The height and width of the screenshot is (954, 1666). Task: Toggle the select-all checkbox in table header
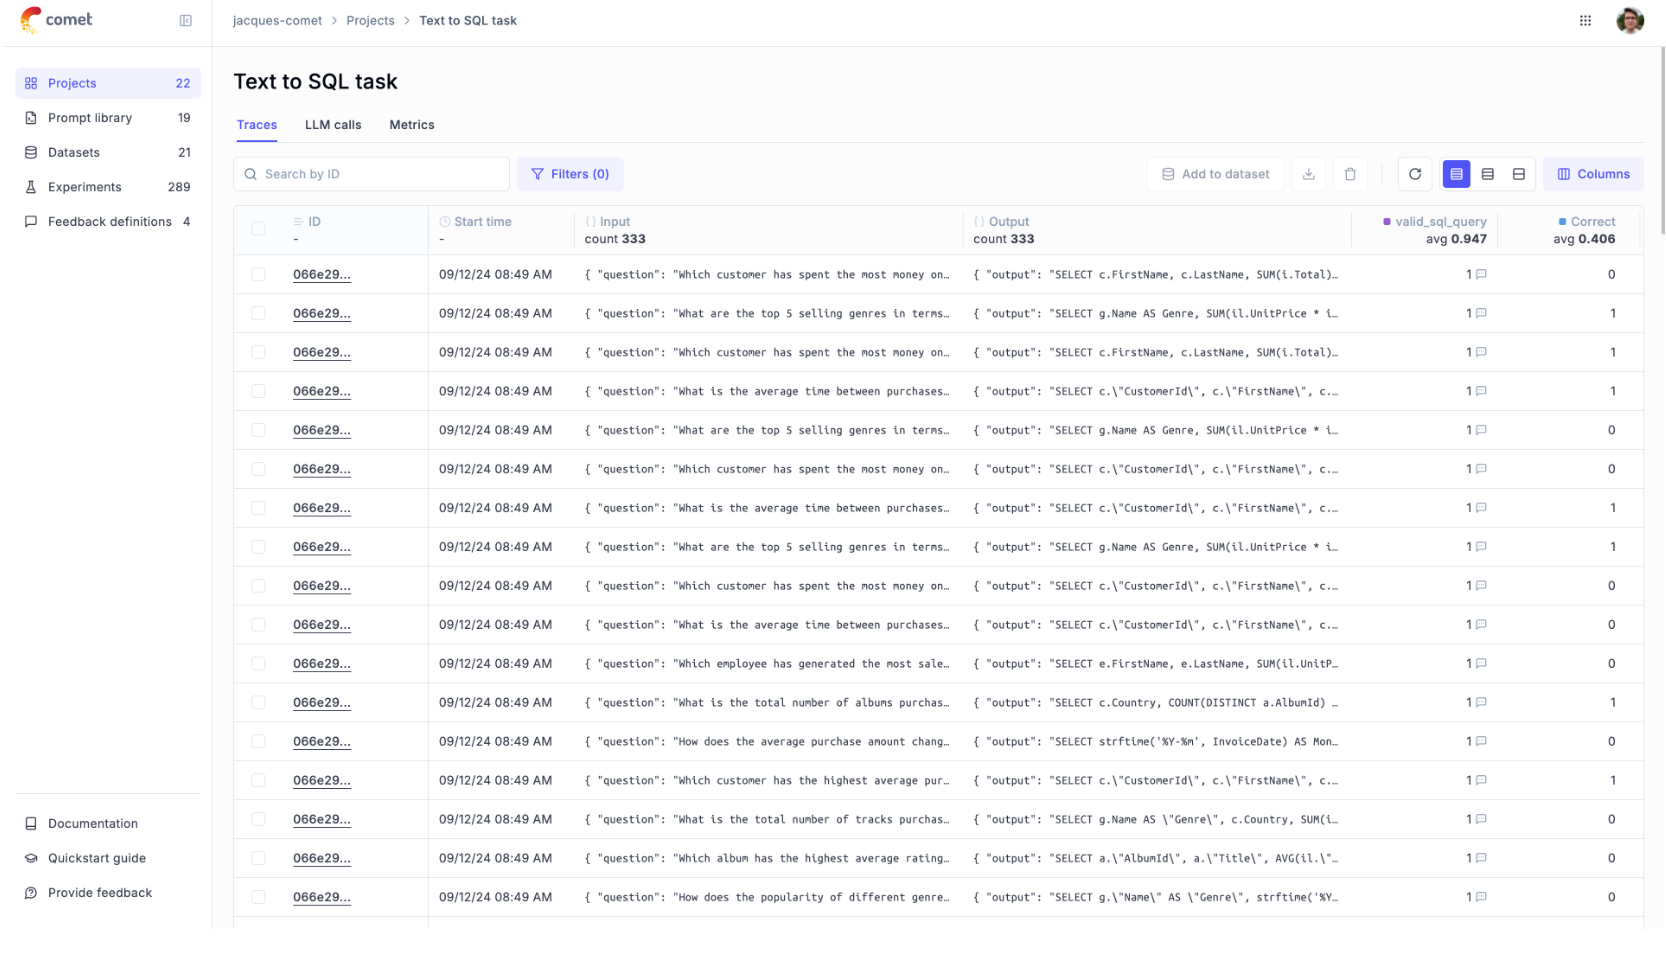pyautogui.click(x=258, y=229)
